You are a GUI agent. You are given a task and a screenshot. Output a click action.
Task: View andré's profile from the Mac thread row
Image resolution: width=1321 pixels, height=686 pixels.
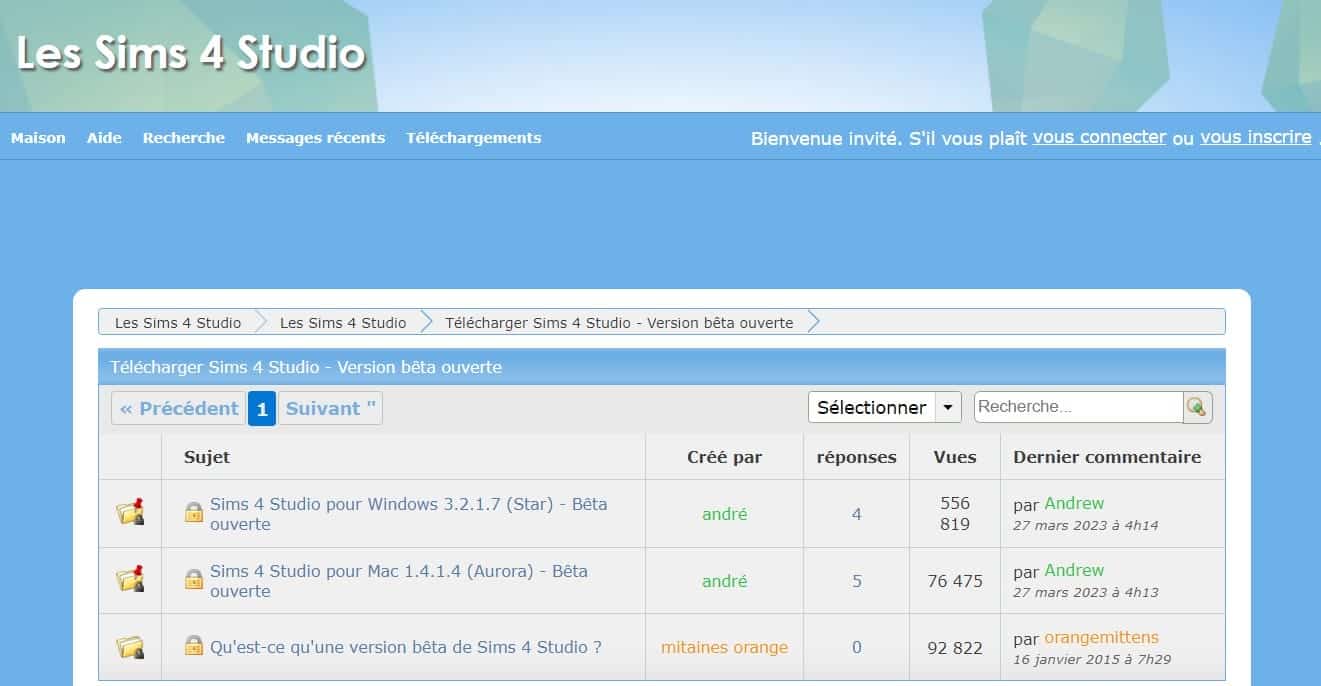coord(723,580)
